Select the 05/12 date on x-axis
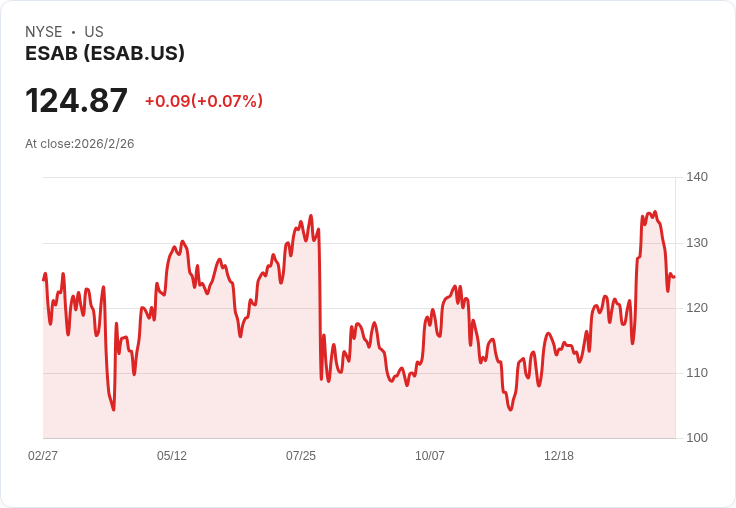This screenshot has height=508, width=736. click(x=172, y=455)
